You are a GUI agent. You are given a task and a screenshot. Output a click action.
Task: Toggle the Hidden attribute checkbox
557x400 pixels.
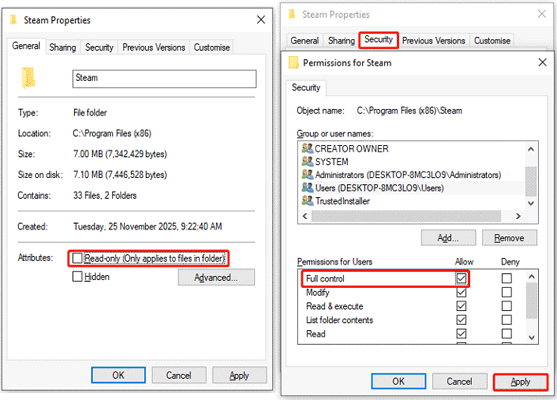click(x=77, y=276)
